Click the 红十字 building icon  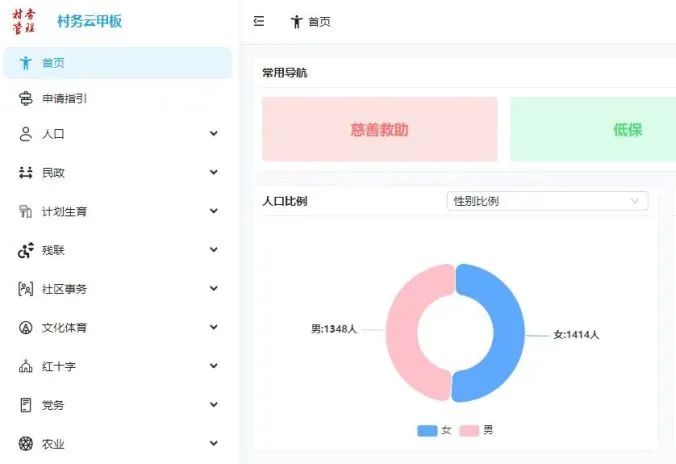(26, 366)
